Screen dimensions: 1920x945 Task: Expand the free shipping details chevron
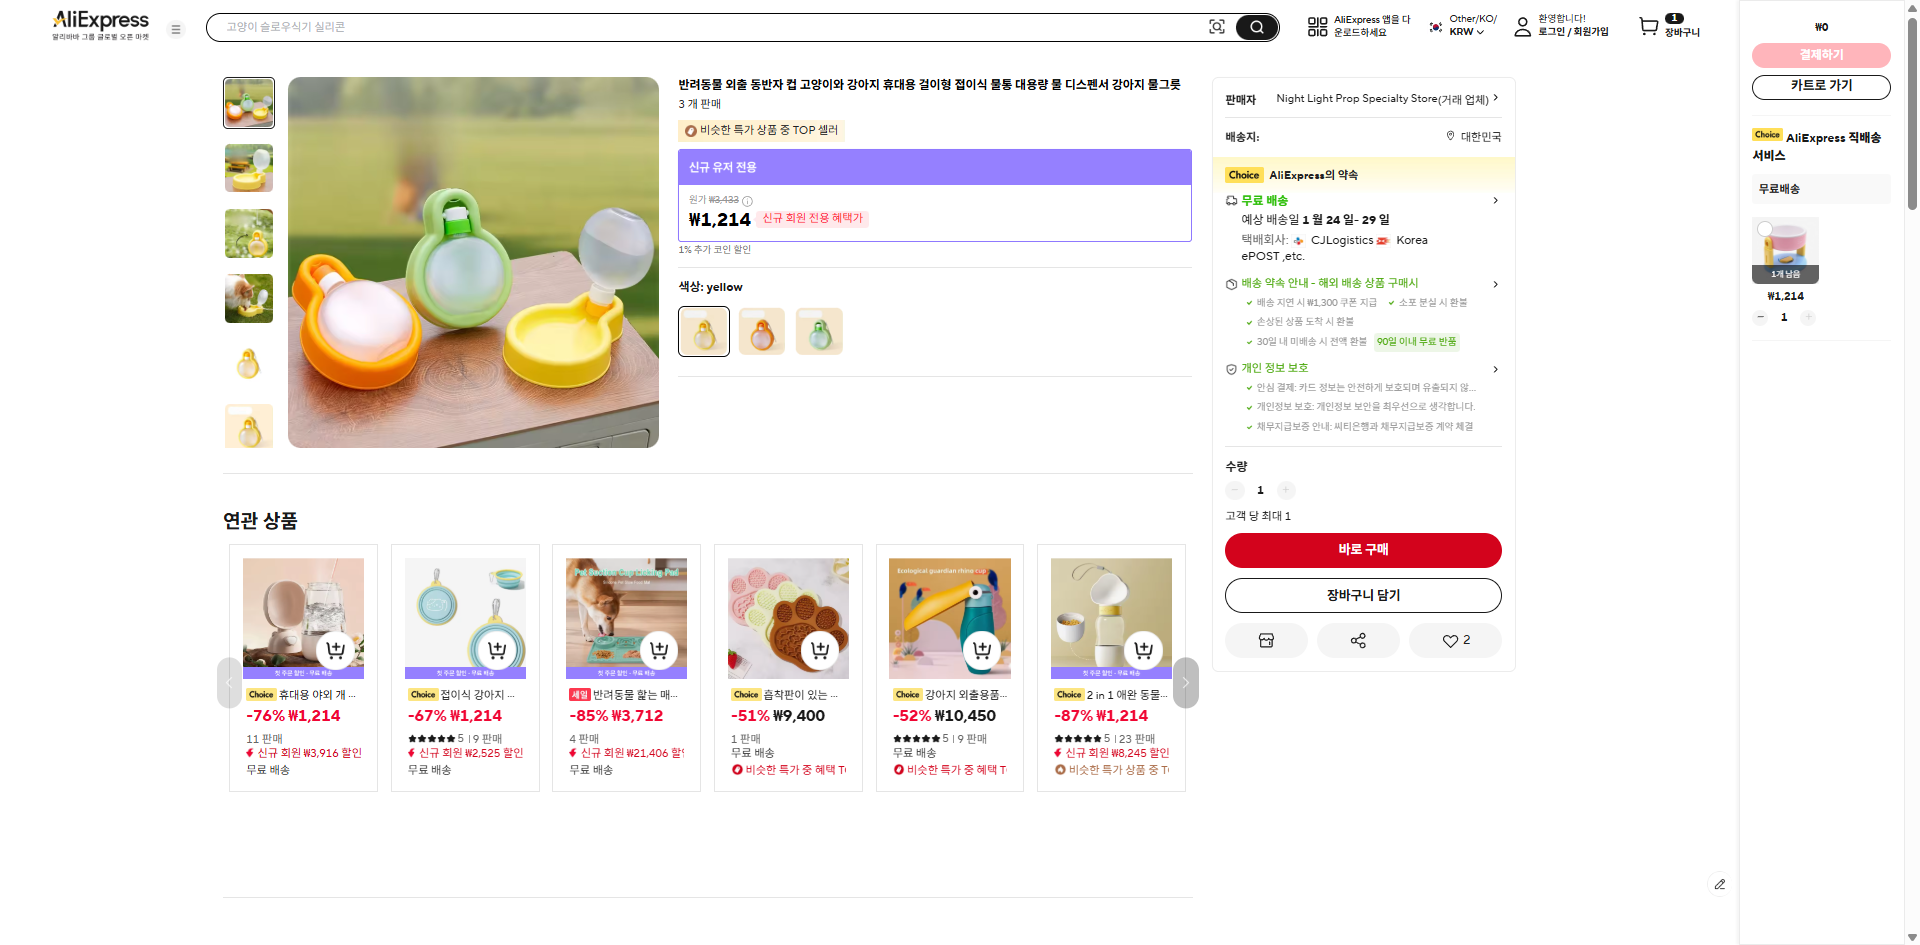1495,201
